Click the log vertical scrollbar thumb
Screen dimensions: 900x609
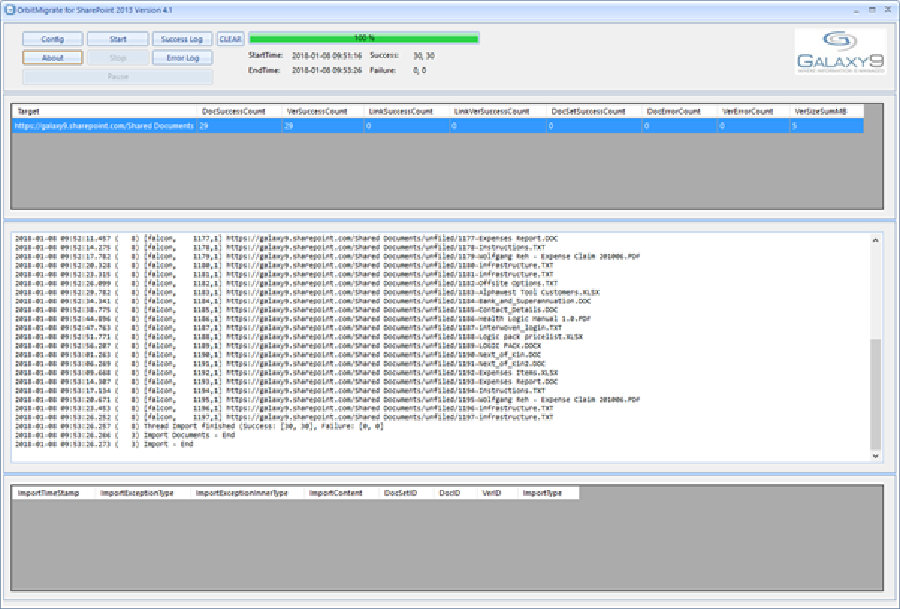click(875, 394)
